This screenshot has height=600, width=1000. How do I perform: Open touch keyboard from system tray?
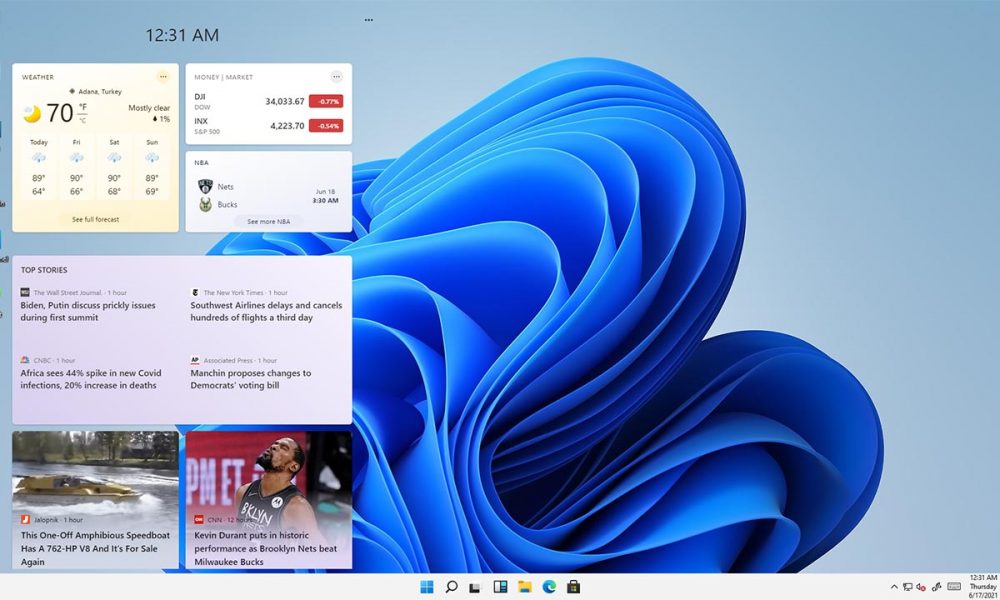coord(953,587)
